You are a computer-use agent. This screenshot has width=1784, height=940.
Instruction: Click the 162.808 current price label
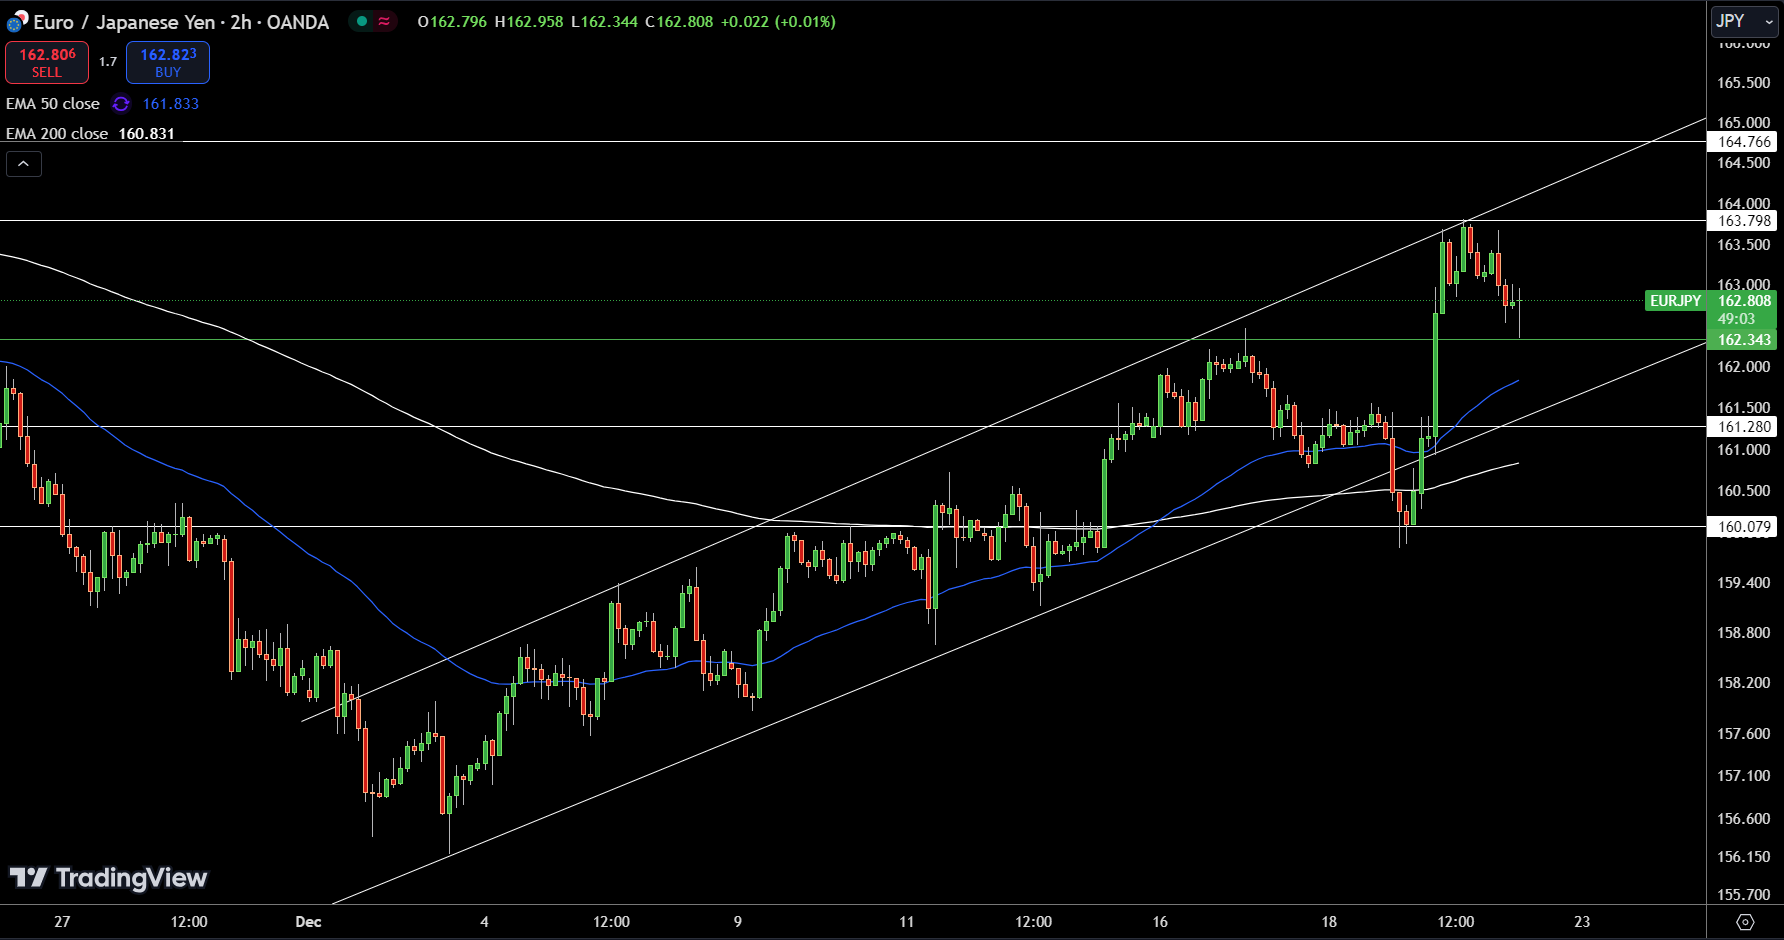(x=1744, y=301)
